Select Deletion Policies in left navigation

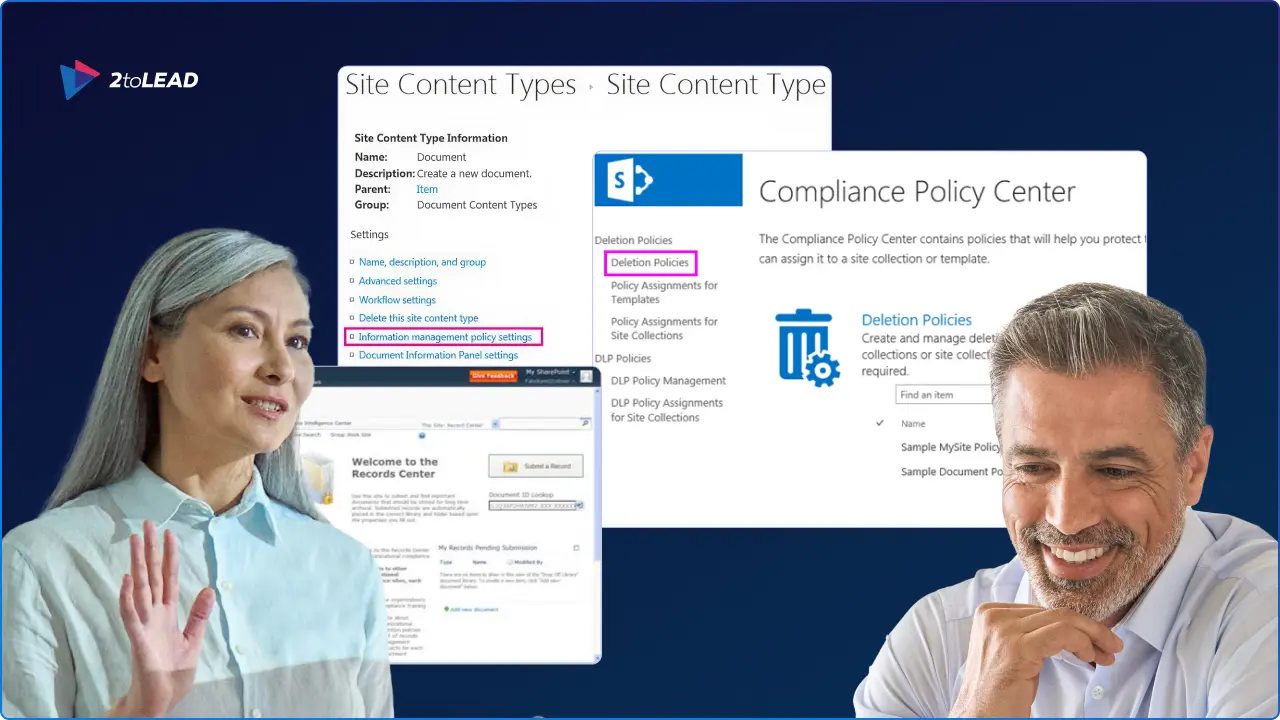click(650, 263)
